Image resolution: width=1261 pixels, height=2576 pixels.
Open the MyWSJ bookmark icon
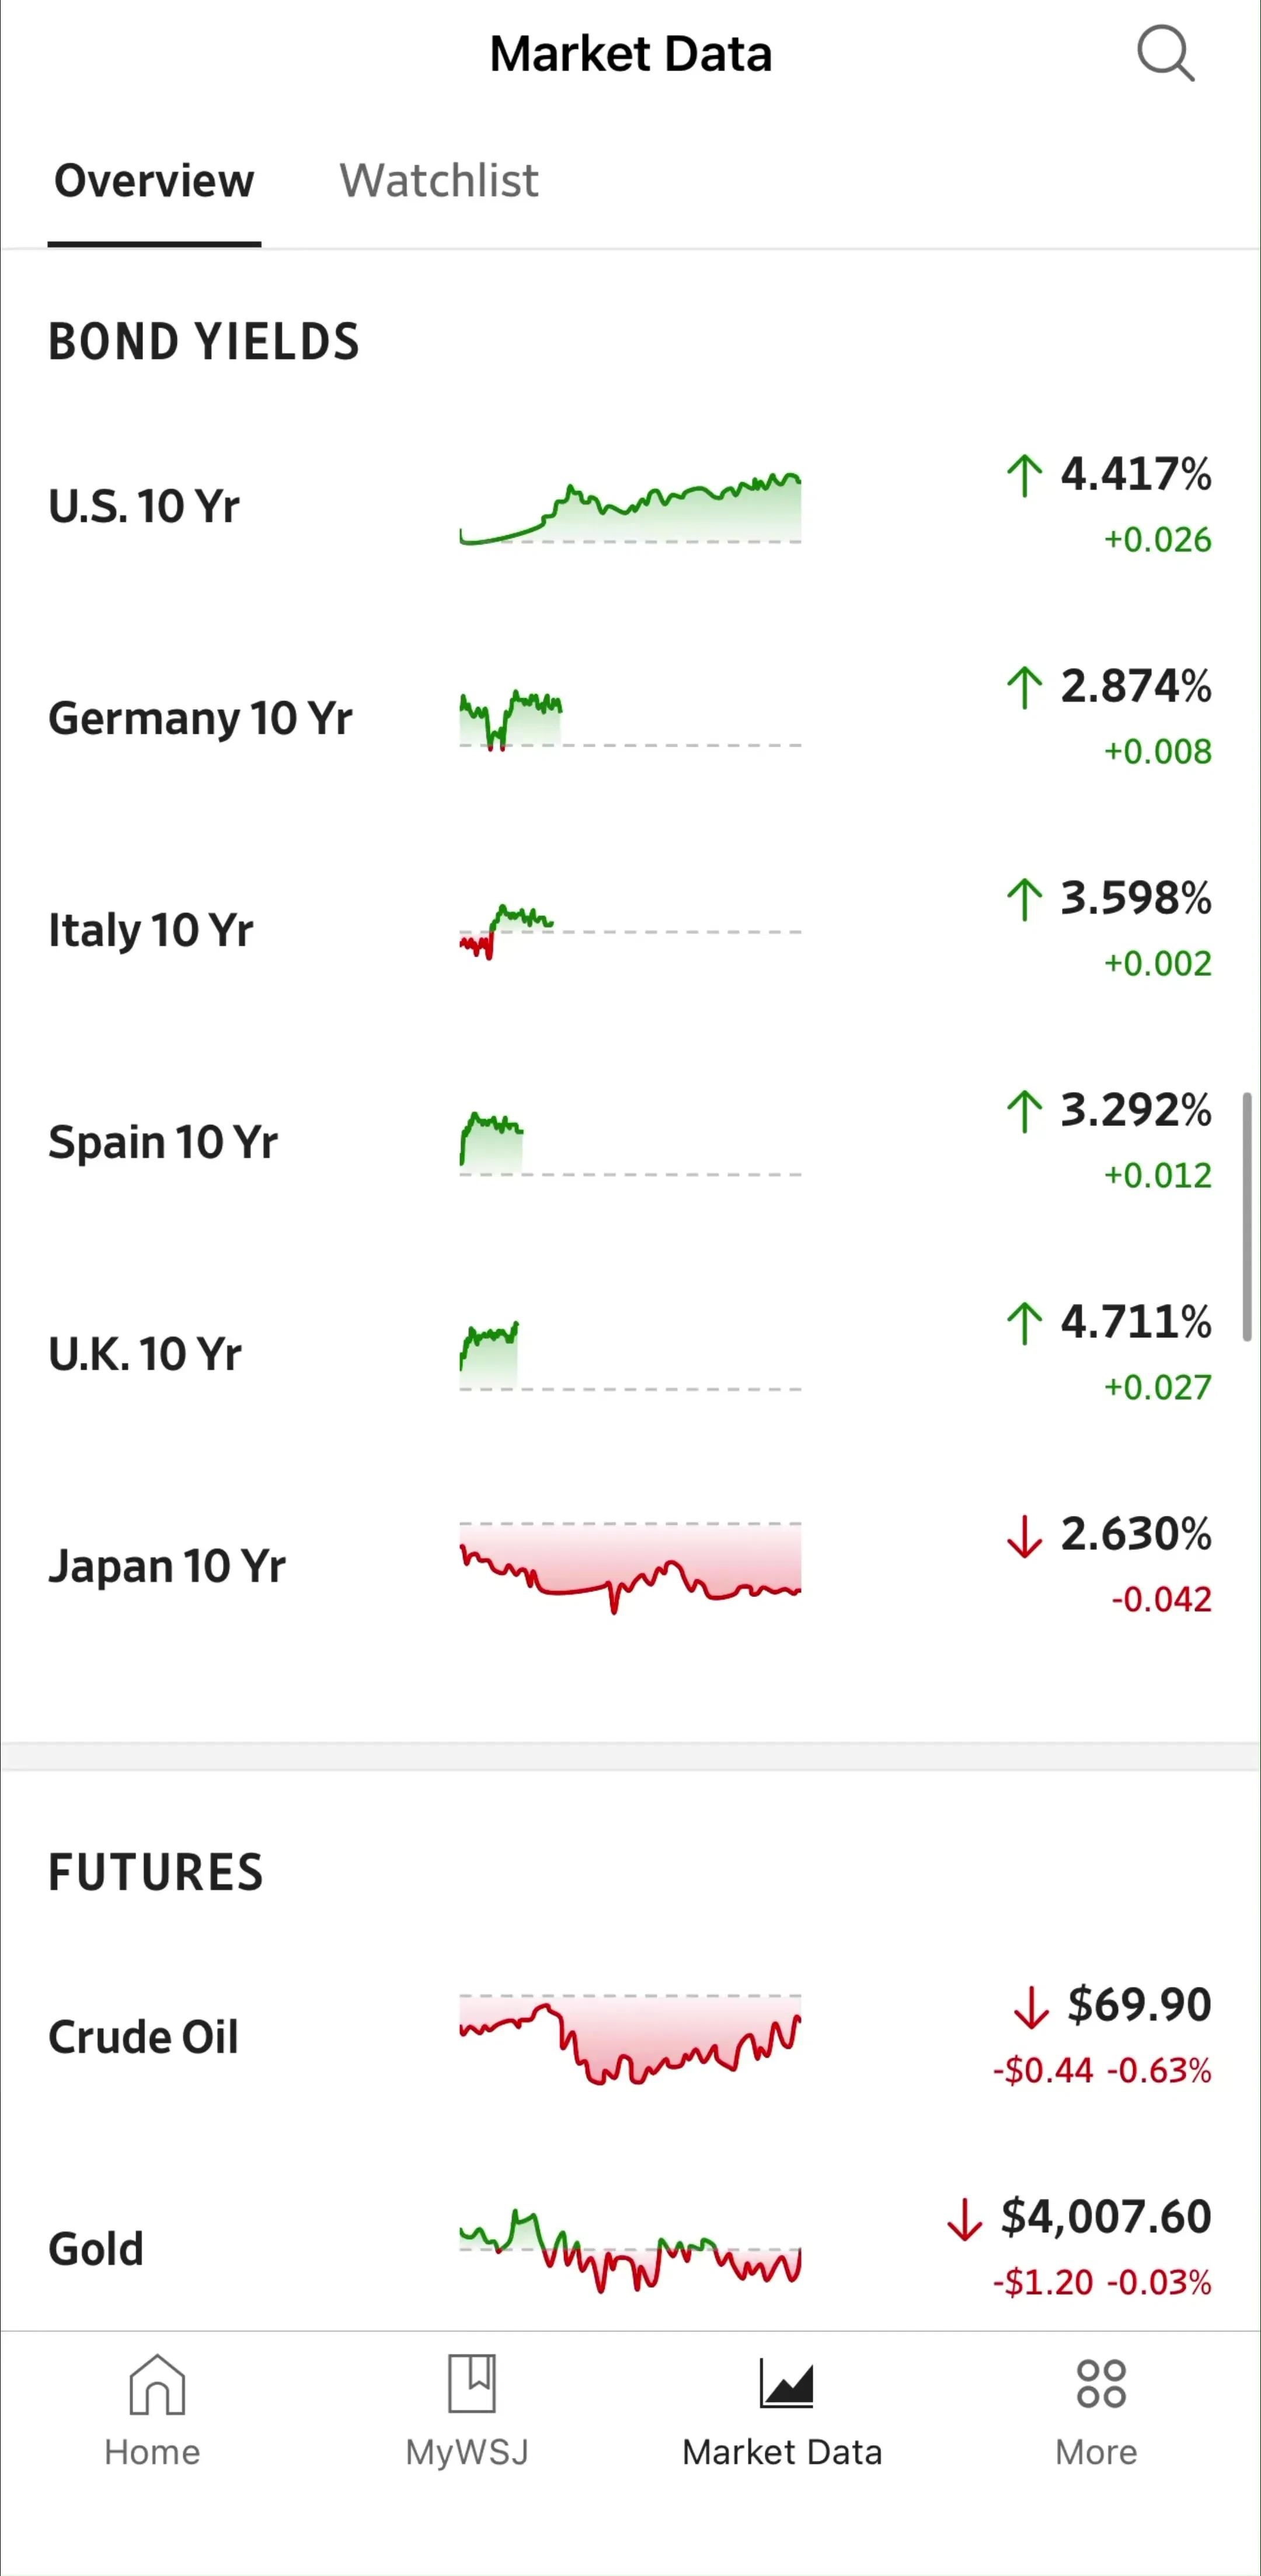[471, 2383]
